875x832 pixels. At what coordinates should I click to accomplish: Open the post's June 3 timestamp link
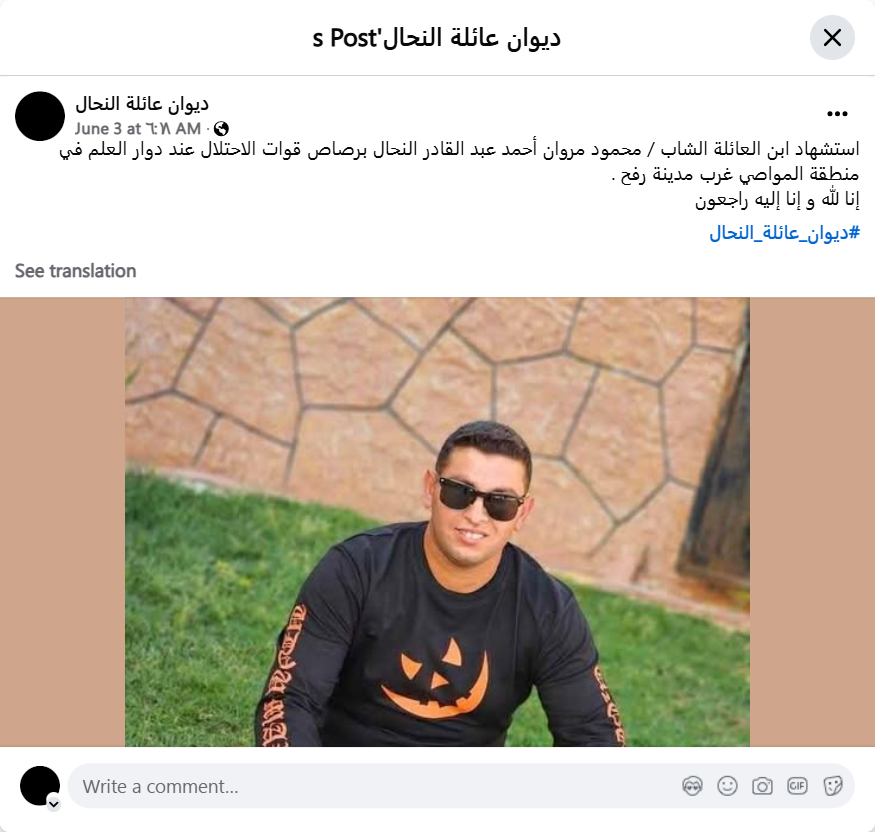[x=138, y=129]
